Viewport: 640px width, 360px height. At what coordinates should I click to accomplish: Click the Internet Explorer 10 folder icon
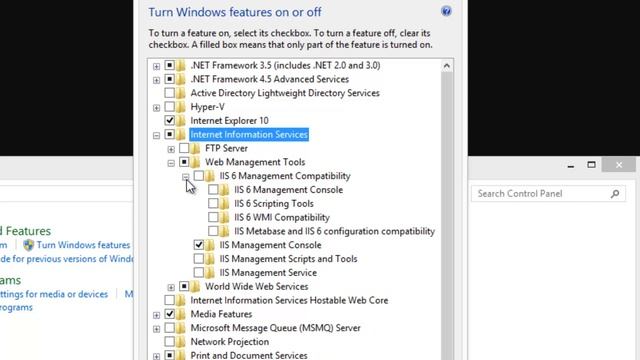(181, 121)
